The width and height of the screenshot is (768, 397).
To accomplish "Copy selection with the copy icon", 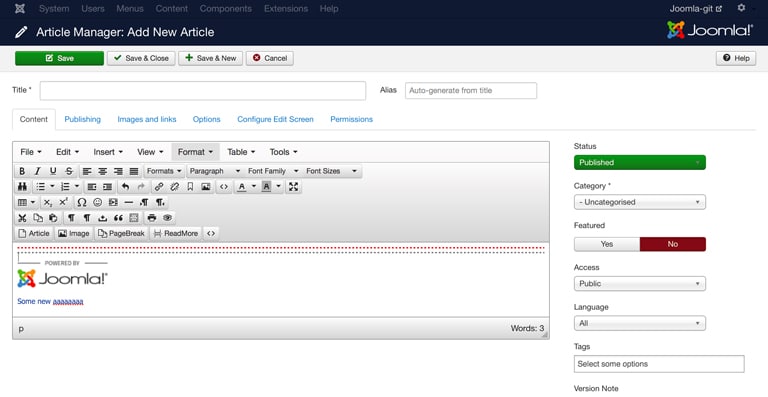I will point(38,218).
